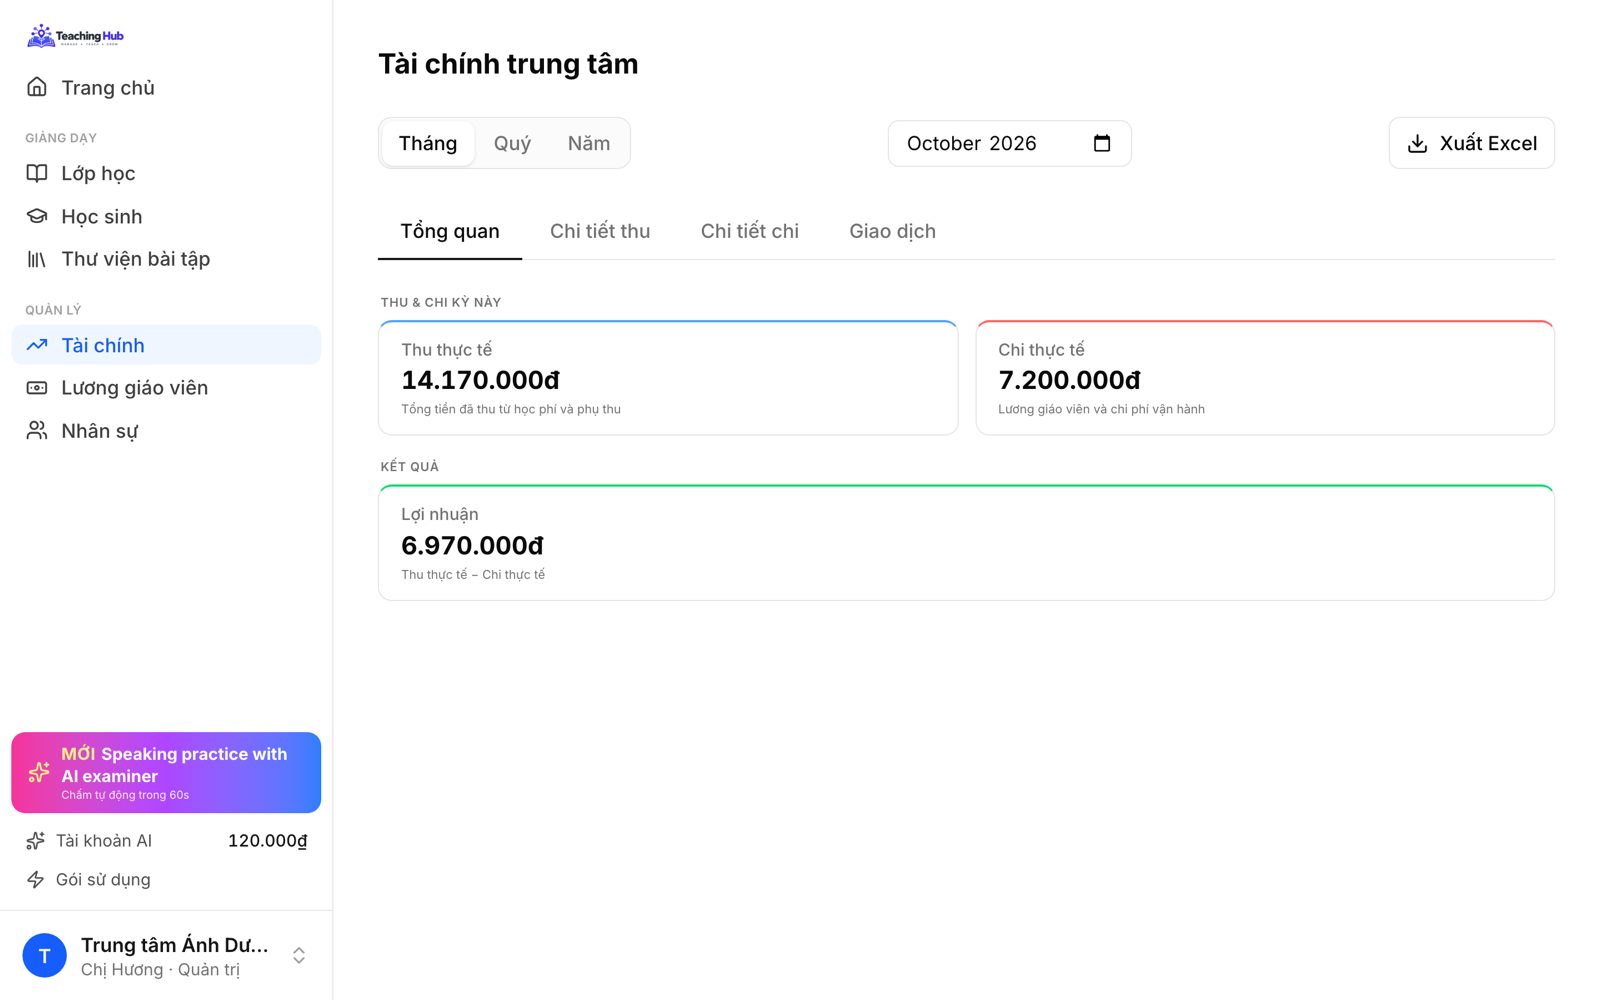Open Thư viện bài tập page
Viewport: 1600px width, 1000px height.
(x=166, y=259)
